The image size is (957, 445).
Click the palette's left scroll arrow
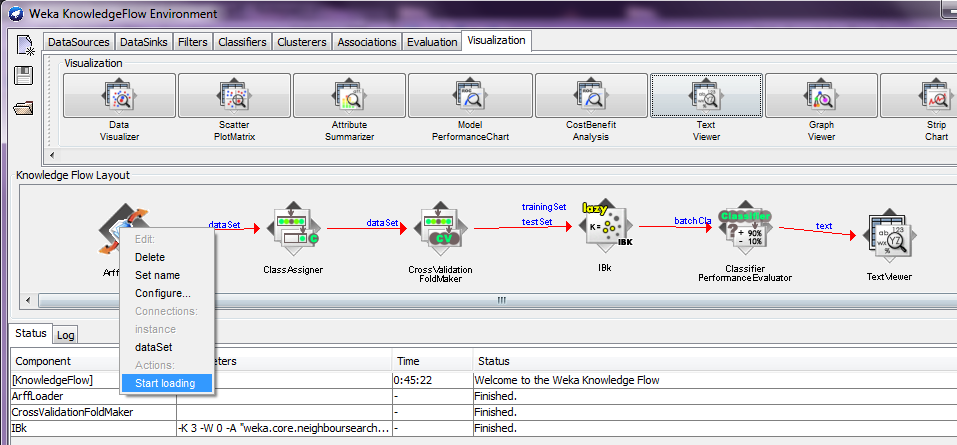click(x=52, y=155)
